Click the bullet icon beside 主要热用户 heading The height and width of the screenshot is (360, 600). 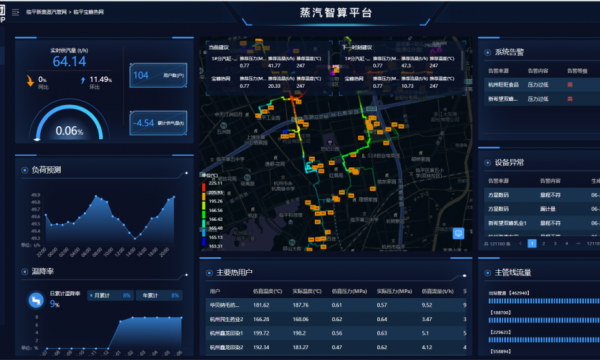click(x=209, y=273)
